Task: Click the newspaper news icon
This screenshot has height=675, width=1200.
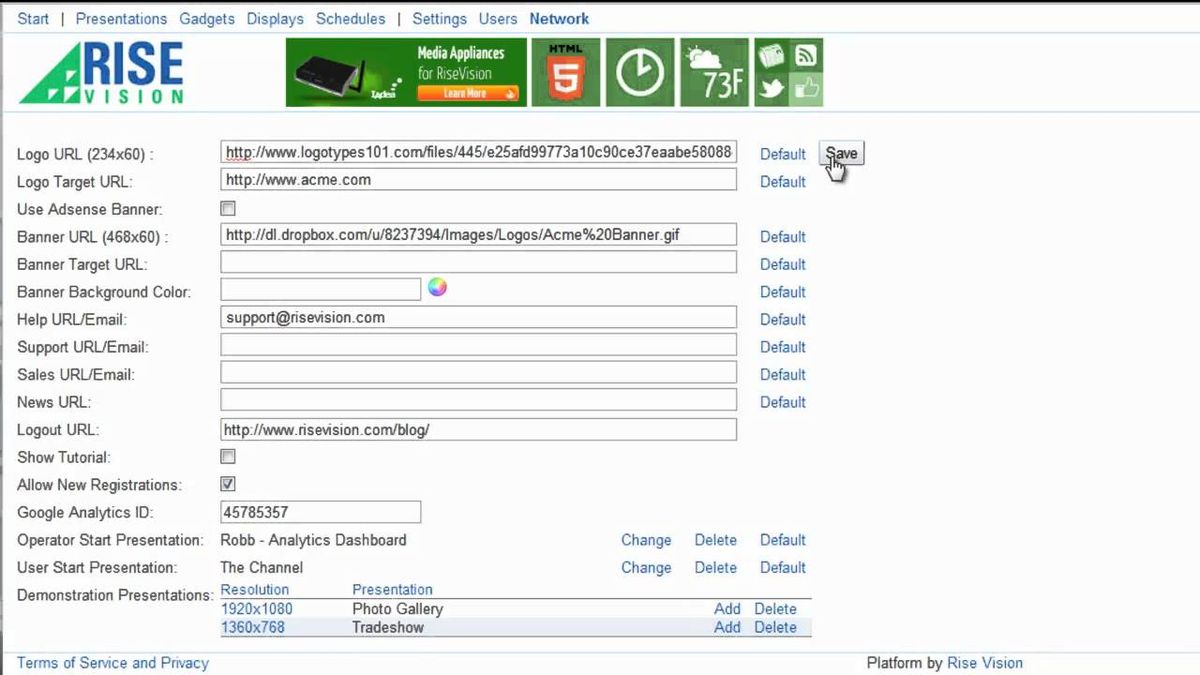Action: (x=771, y=56)
